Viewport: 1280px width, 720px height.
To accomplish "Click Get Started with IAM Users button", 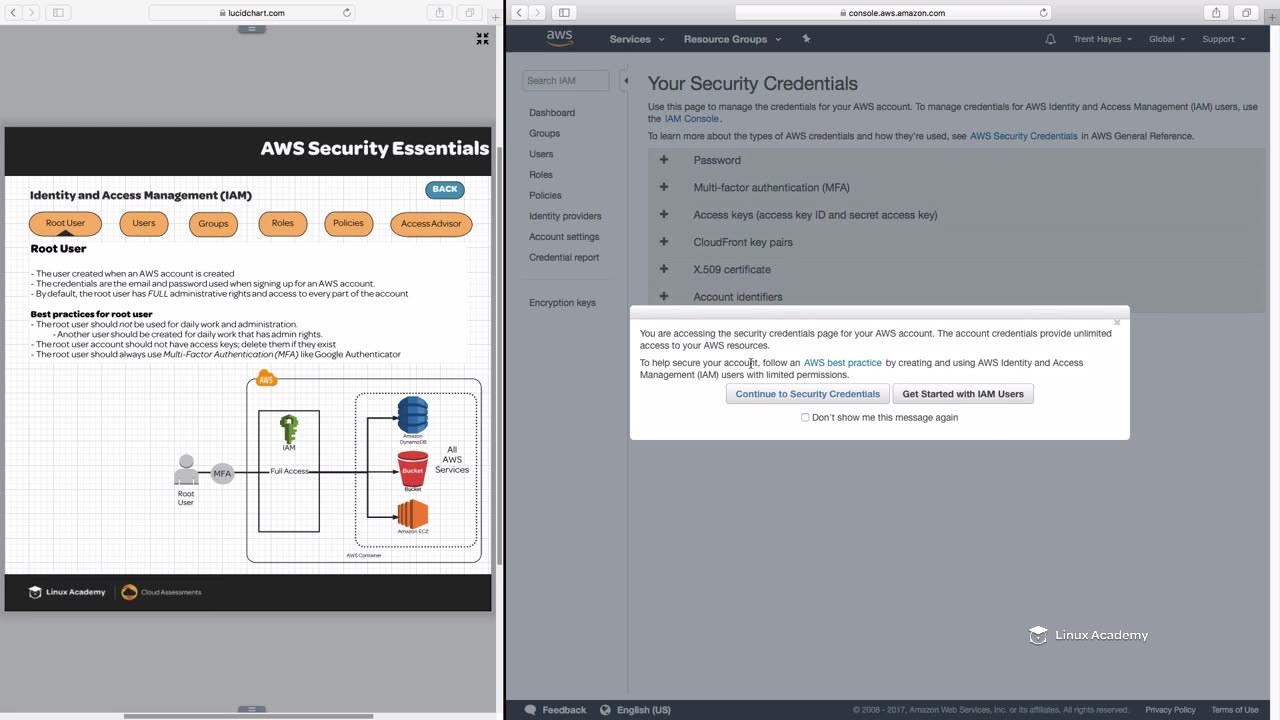I will [x=962, y=394].
